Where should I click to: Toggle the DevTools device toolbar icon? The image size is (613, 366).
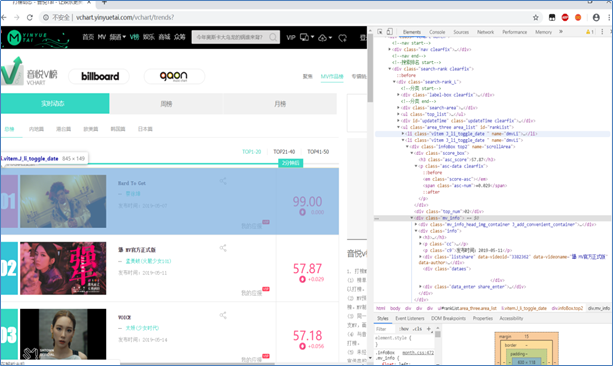pos(390,32)
